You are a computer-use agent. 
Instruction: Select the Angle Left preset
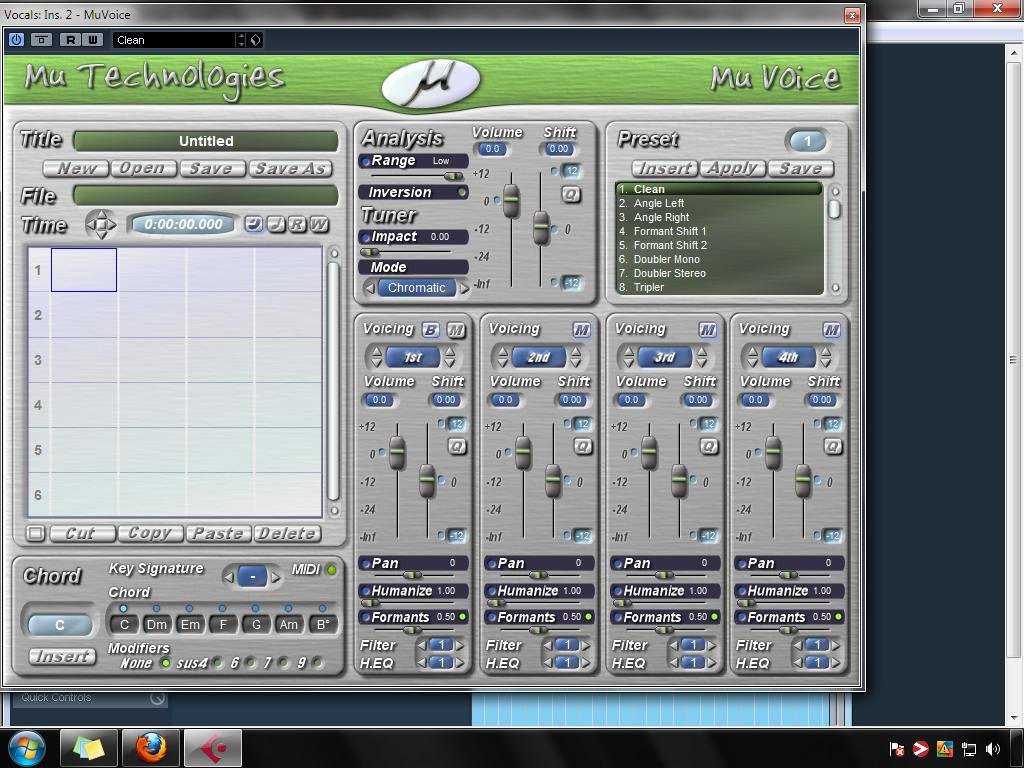coord(659,204)
